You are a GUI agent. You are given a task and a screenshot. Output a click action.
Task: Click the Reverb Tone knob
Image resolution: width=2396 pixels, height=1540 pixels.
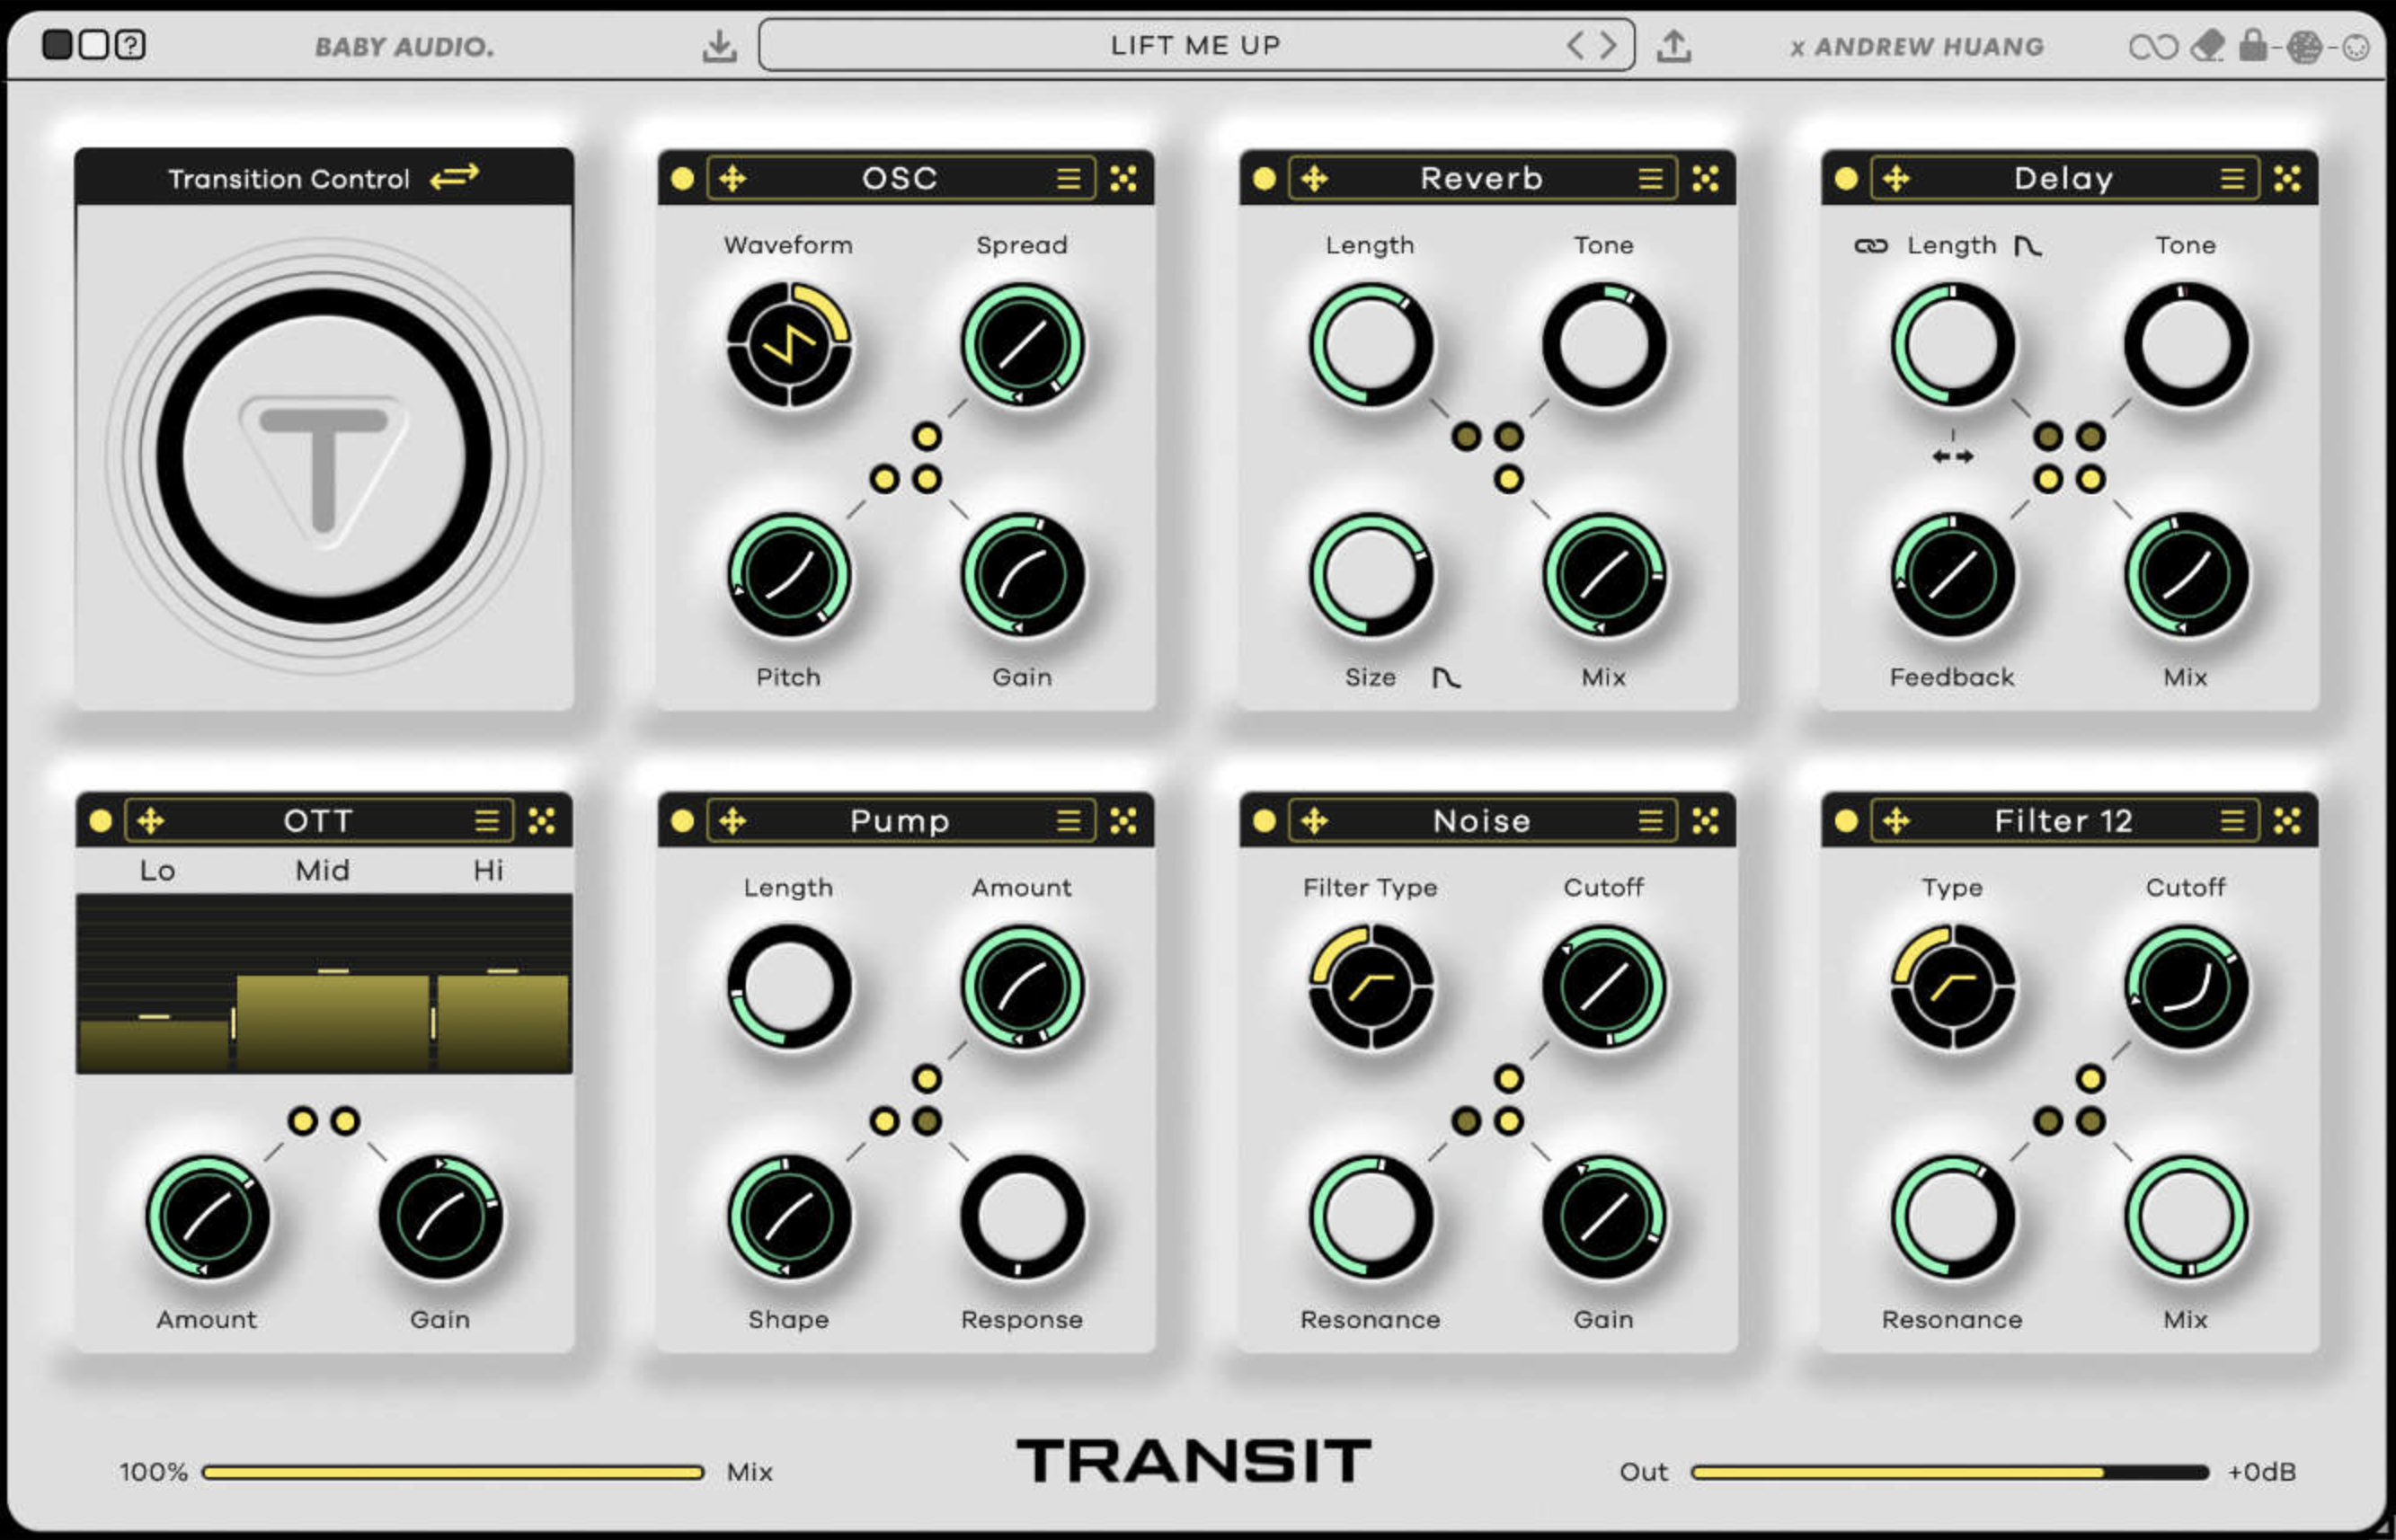pos(1604,345)
